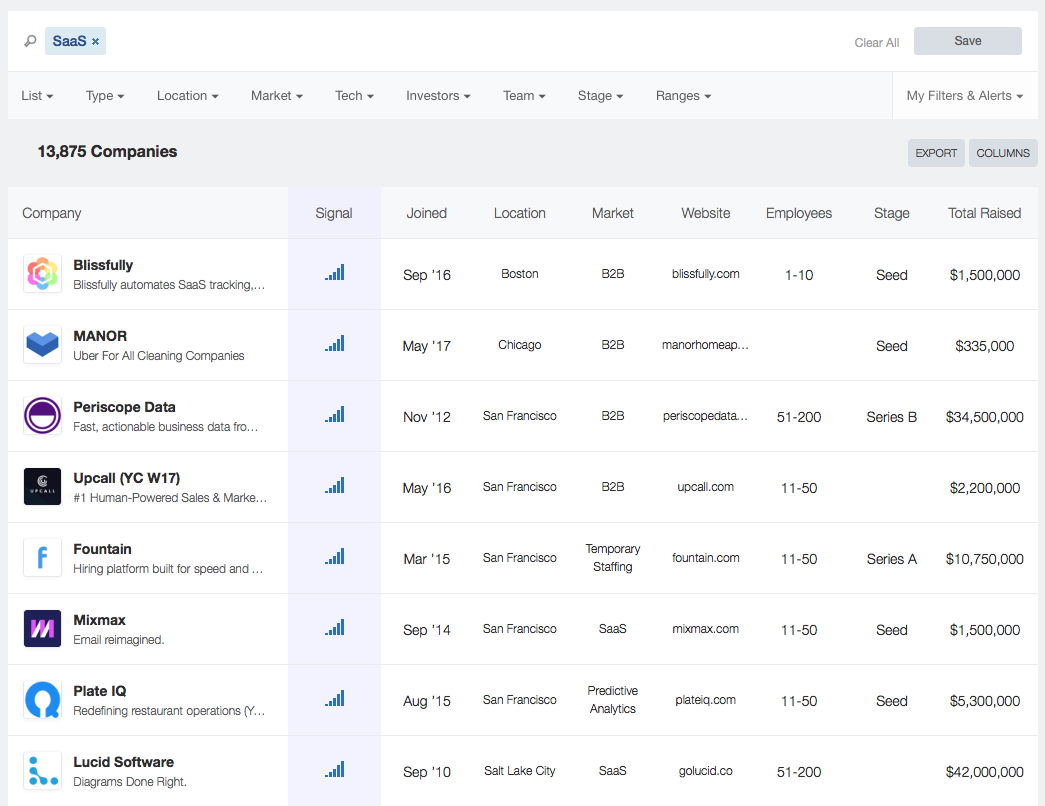Sort by Total Raised column header
Image resolution: width=1045 pixels, height=806 pixels.
click(x=984, y=213)
